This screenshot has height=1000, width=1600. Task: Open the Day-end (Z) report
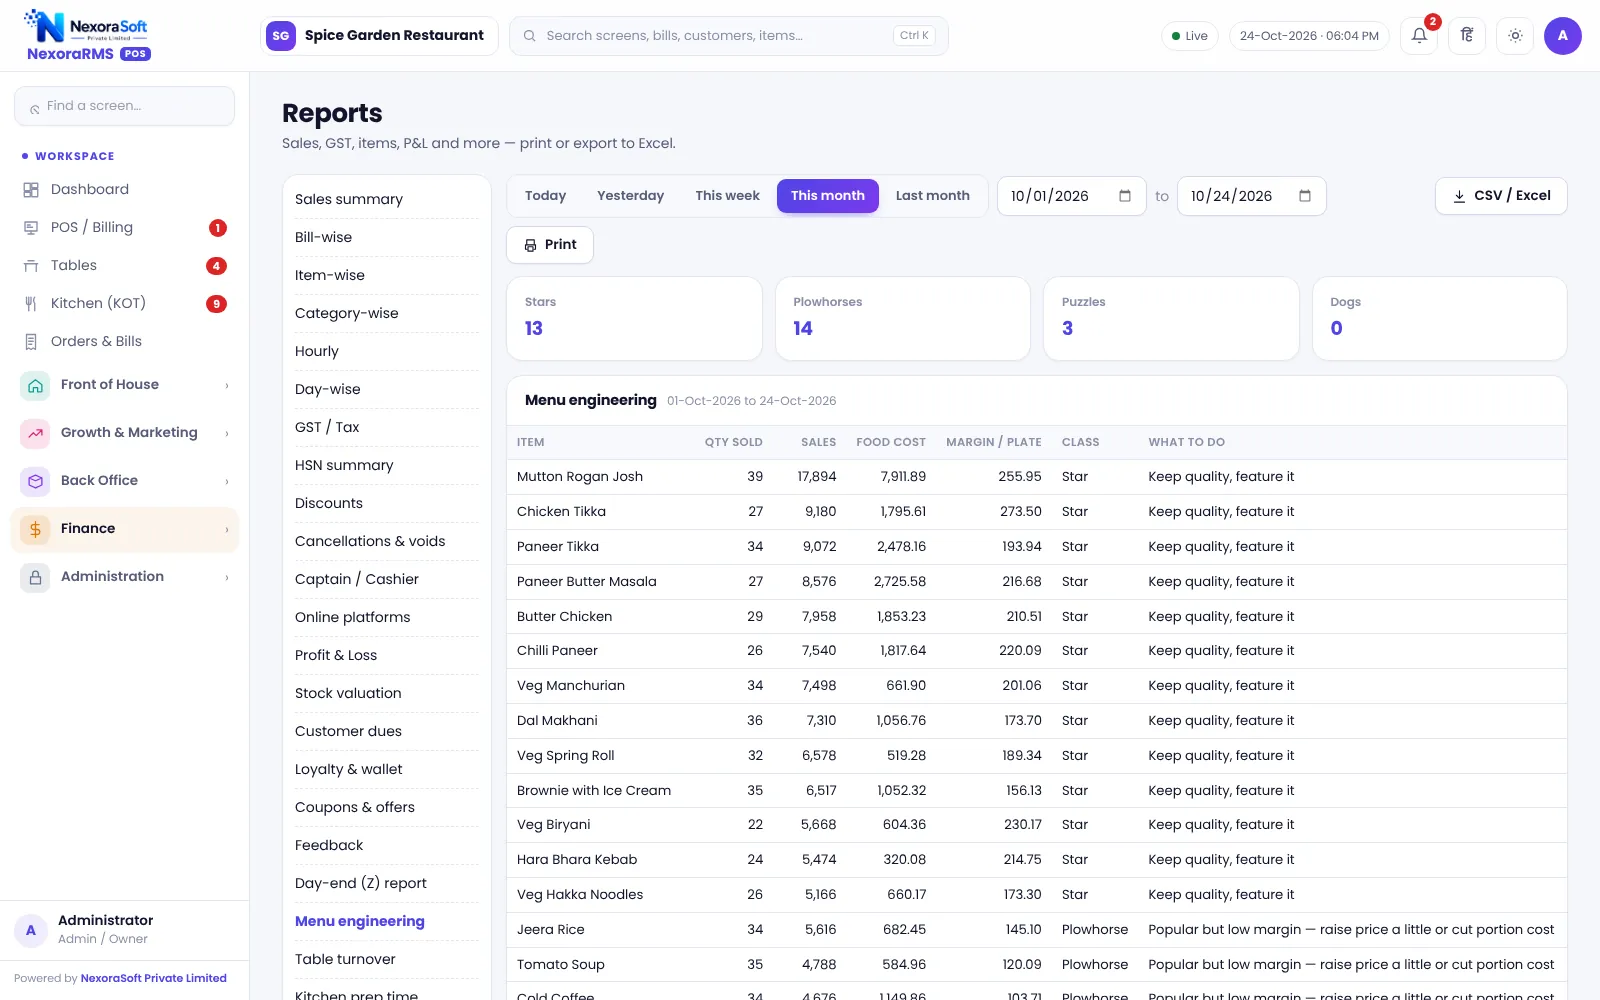(x=387, y=884)
